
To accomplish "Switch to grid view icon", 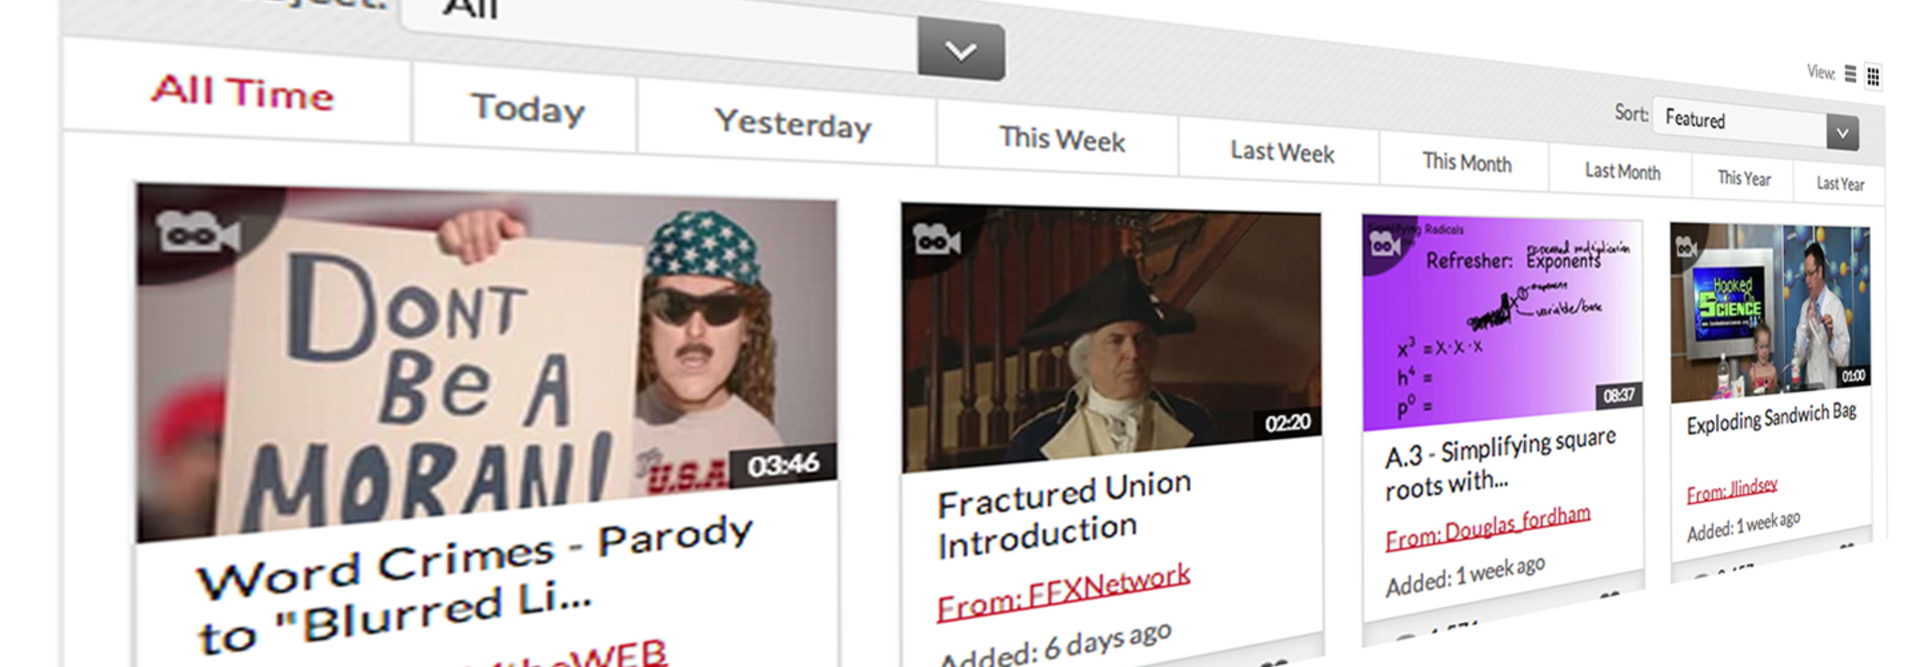I will 1873,76.
